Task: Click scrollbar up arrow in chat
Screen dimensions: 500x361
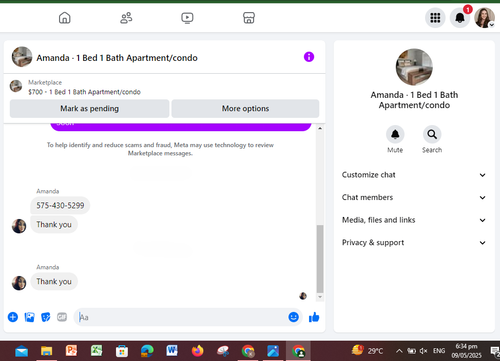Action: click(x=320, y=128)
